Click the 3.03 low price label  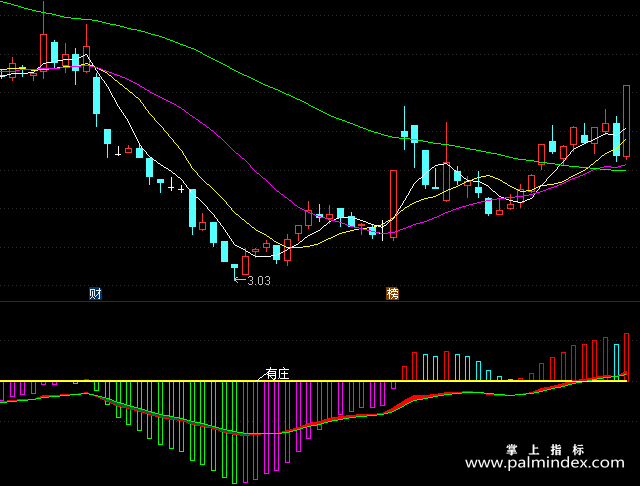click(x=259, y=281)
